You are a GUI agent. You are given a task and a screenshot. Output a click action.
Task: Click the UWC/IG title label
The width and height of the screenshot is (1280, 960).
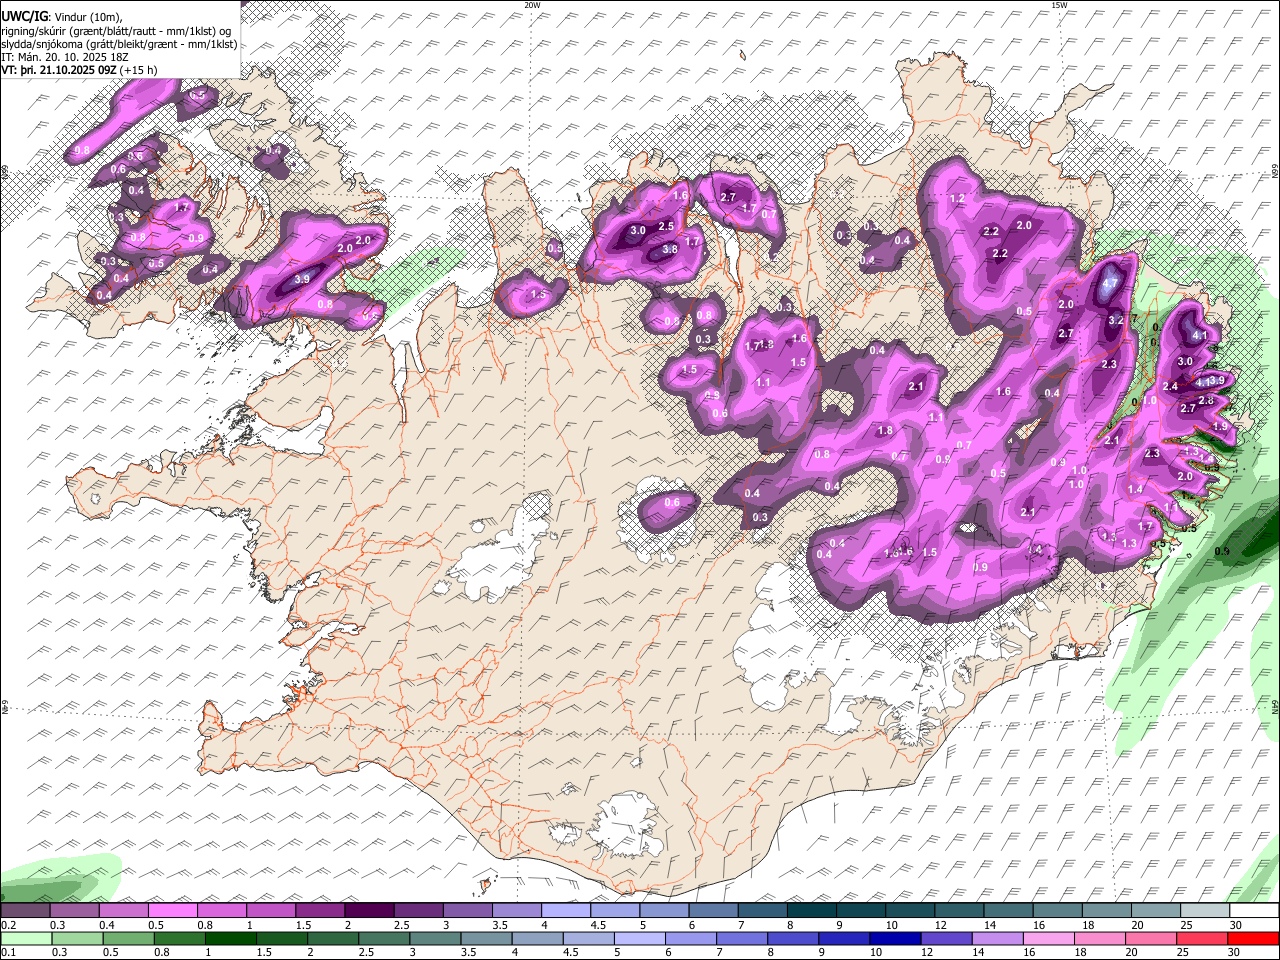pos(24,15)
